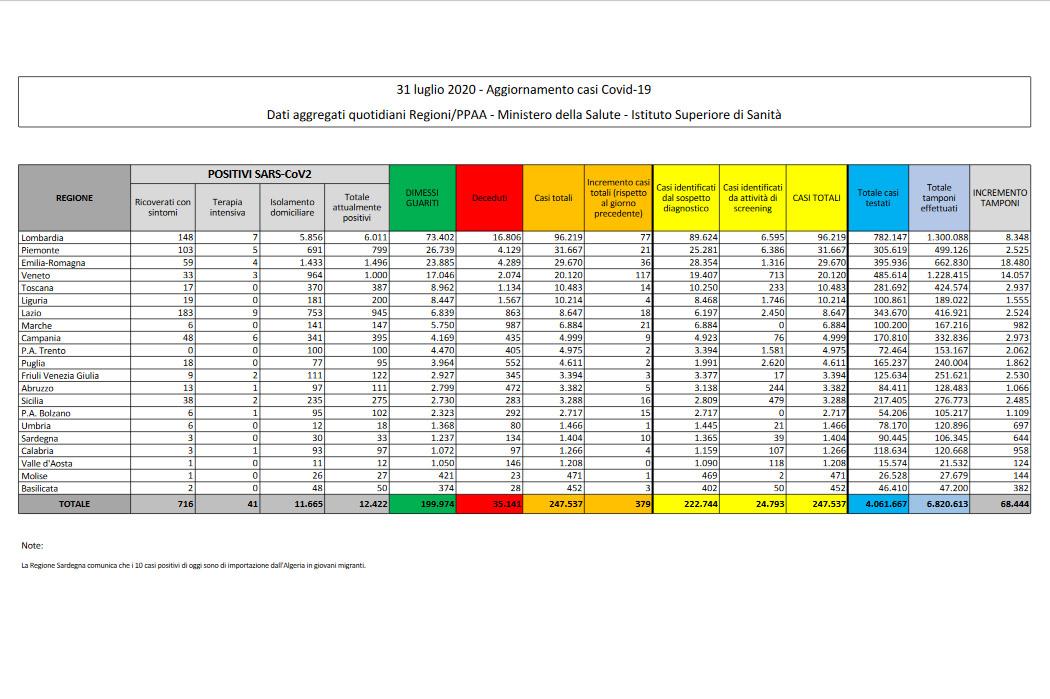Select the yellow CASI TOTALI header

click(816, 198)
